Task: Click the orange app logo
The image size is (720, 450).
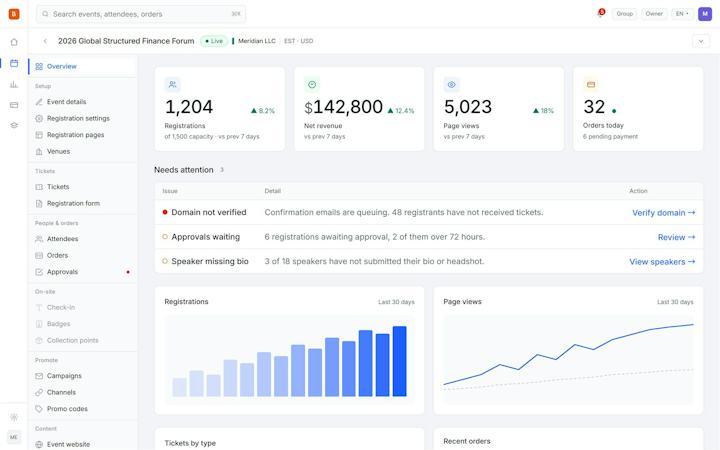Action: (14, 14)
